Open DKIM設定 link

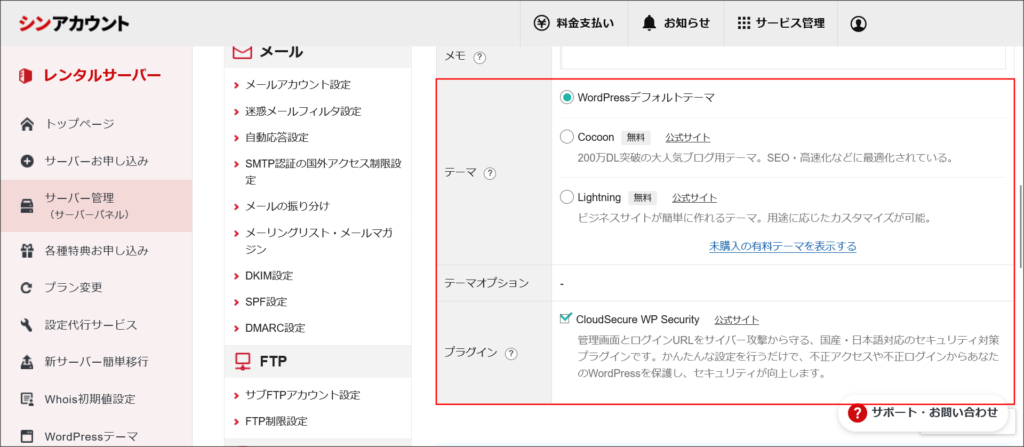click(x=269, y=276)
